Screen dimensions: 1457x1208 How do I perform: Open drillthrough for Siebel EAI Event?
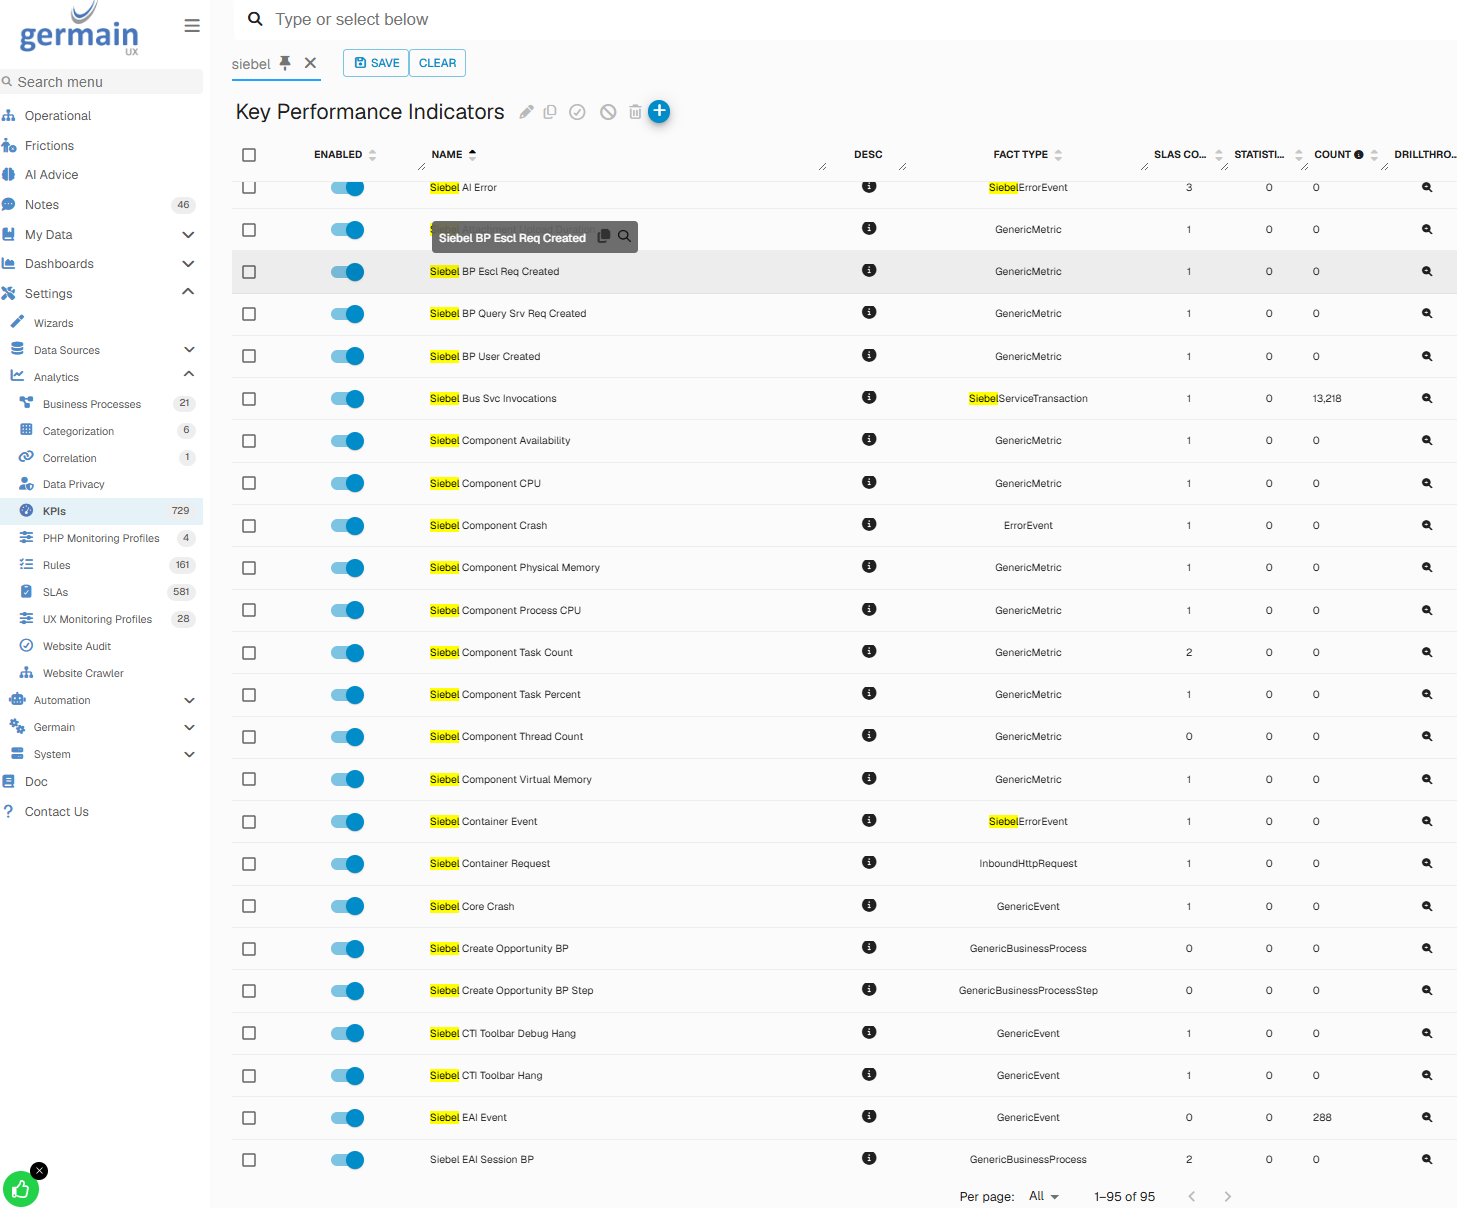(1427, 1118)
